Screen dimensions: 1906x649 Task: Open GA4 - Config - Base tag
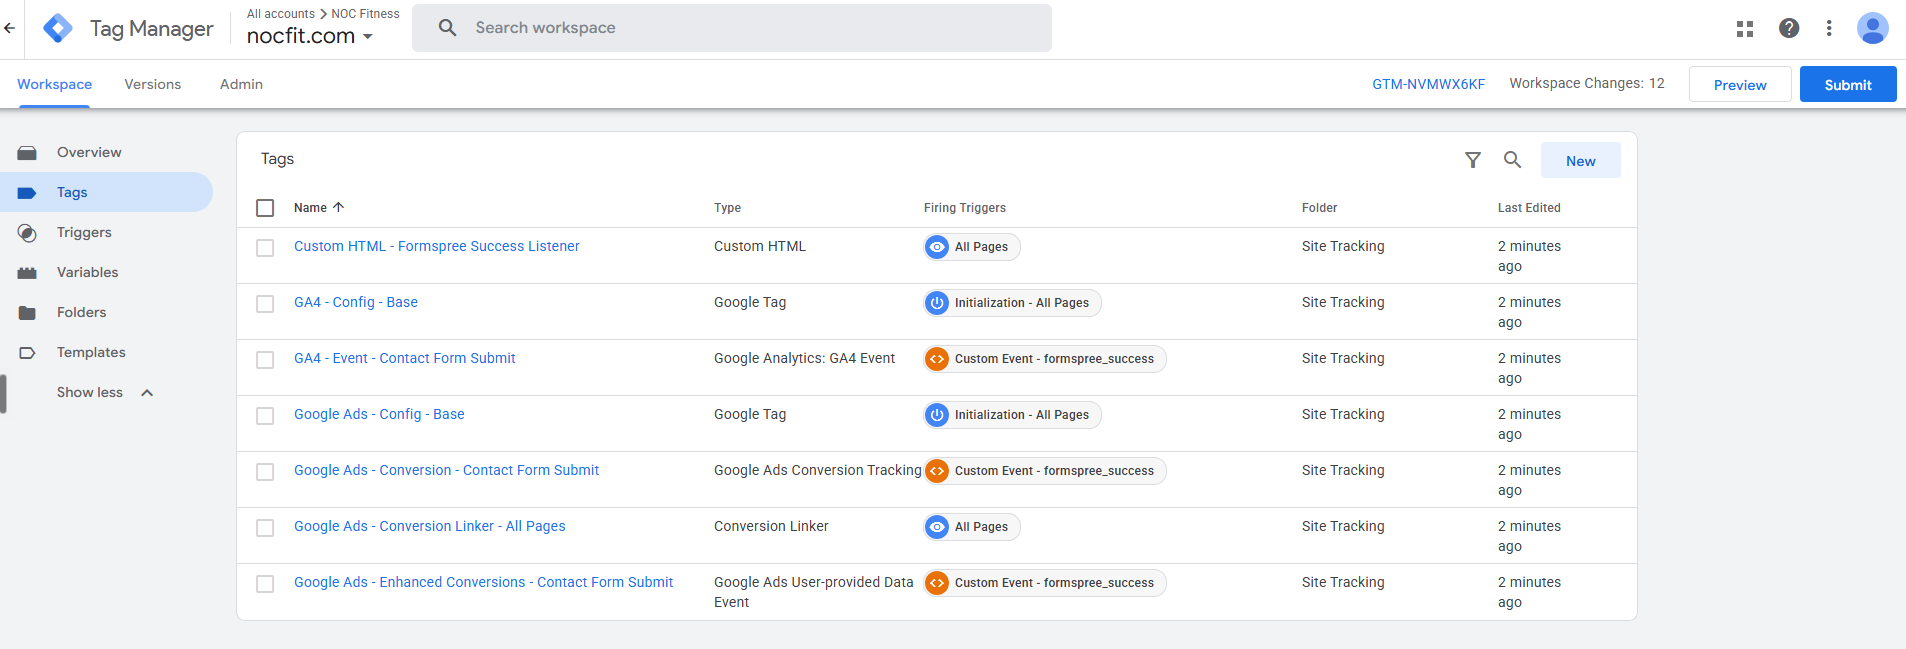pyautogui.click(x=356, y=302)
